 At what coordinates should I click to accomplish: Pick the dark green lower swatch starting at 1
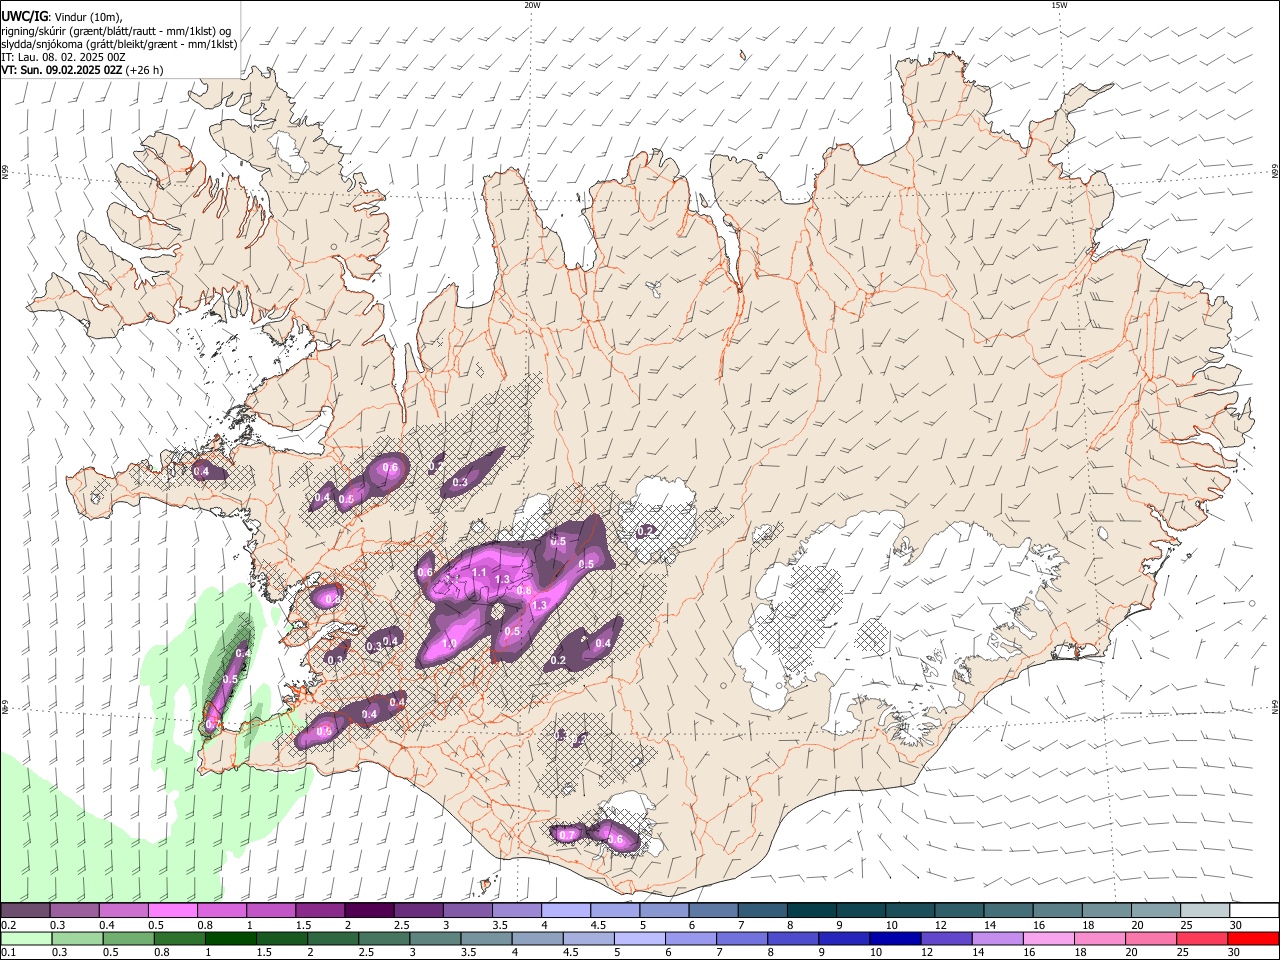[x=230, y=938]
